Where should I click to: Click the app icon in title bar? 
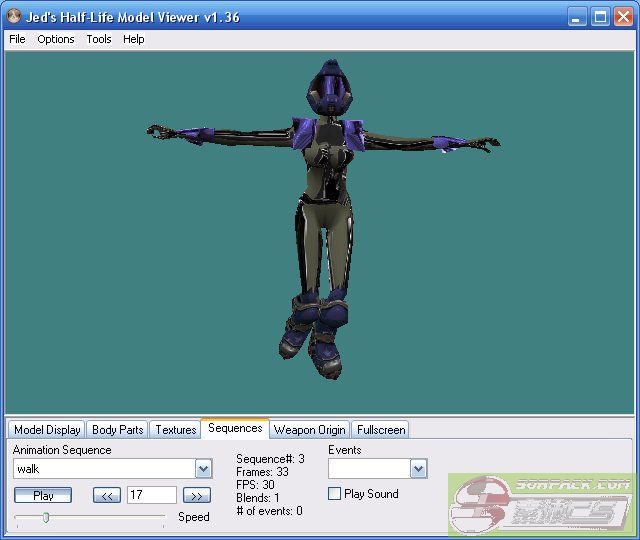pos(13,17)
